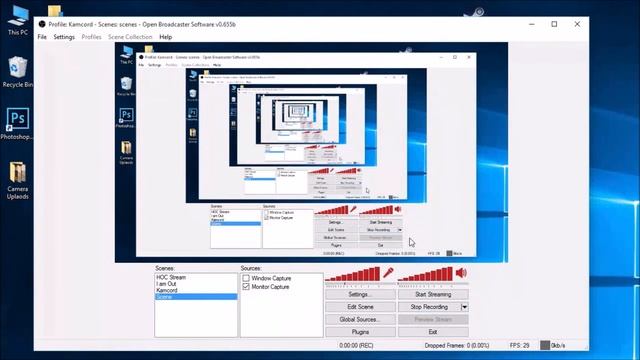640x360 pixels.
Task: Enable the Window Capture source checkbox
Action: coord(246,278)
